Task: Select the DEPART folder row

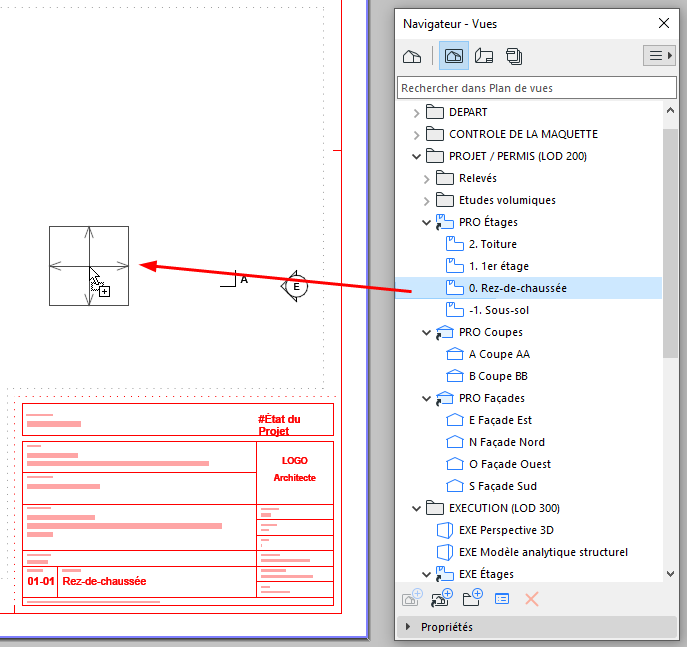Action: pos(528,112)
